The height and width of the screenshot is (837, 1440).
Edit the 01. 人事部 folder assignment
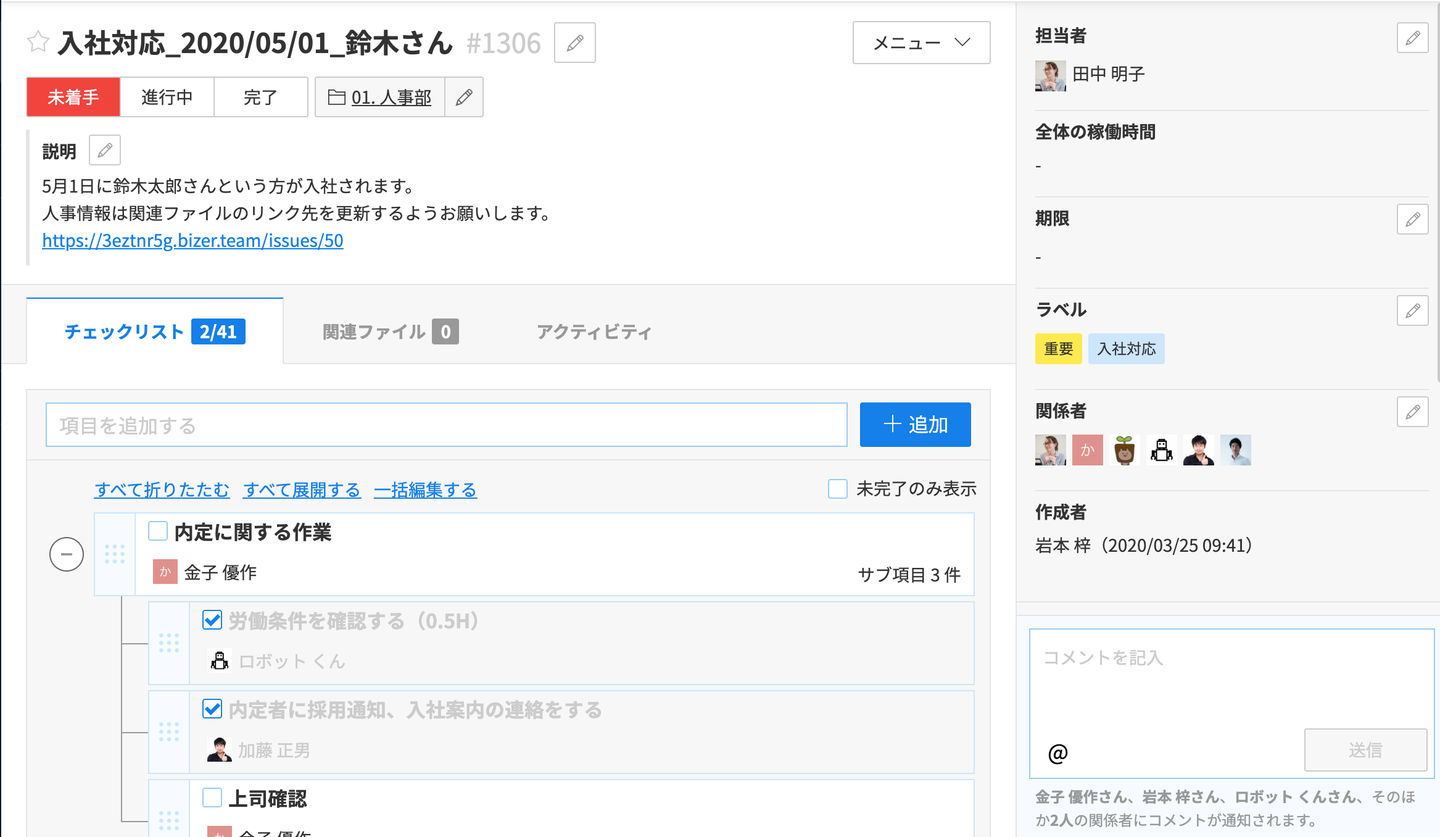coord(464,97)
